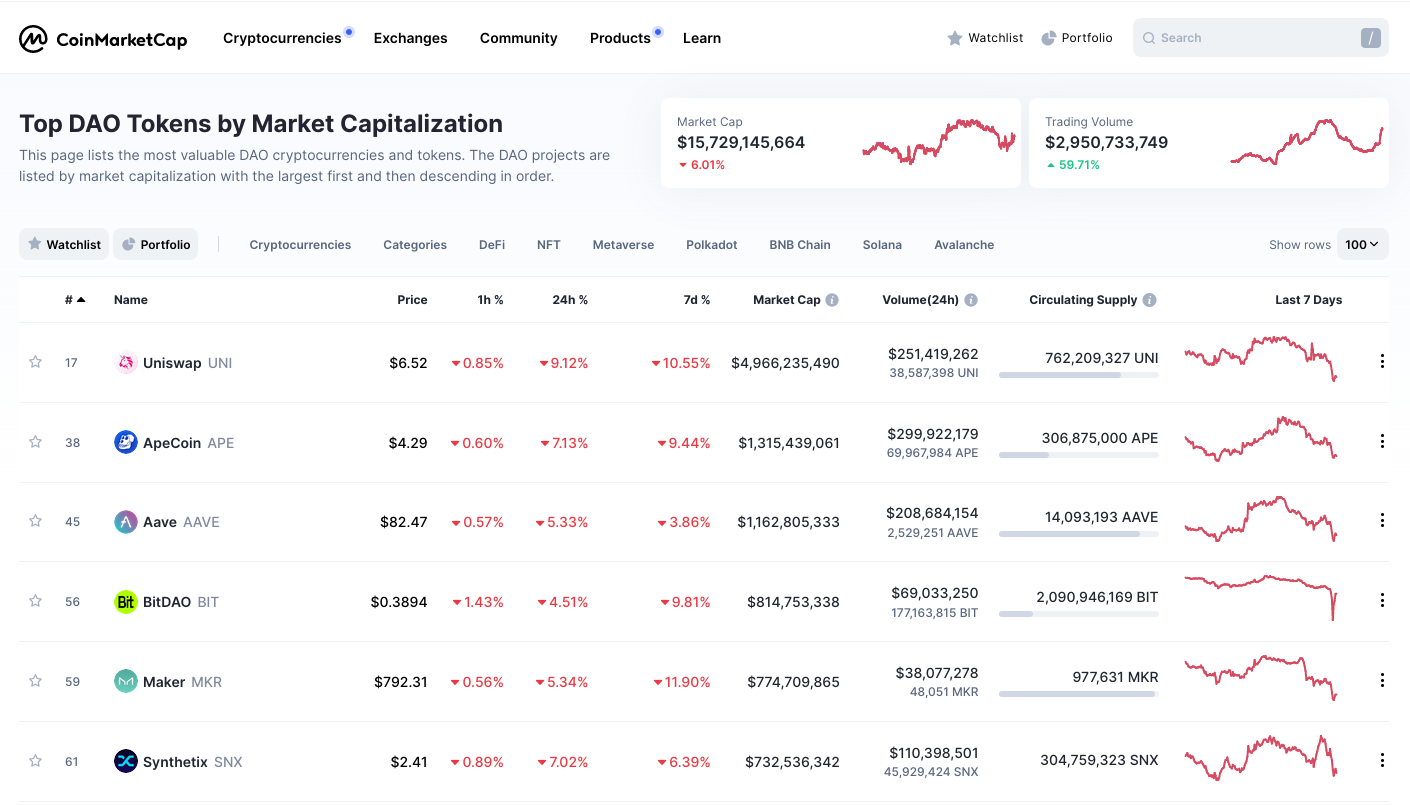Screen dimensions: 1410x805
Task: Expand the Exchanges header menu
Action: (x=410, y=38)
